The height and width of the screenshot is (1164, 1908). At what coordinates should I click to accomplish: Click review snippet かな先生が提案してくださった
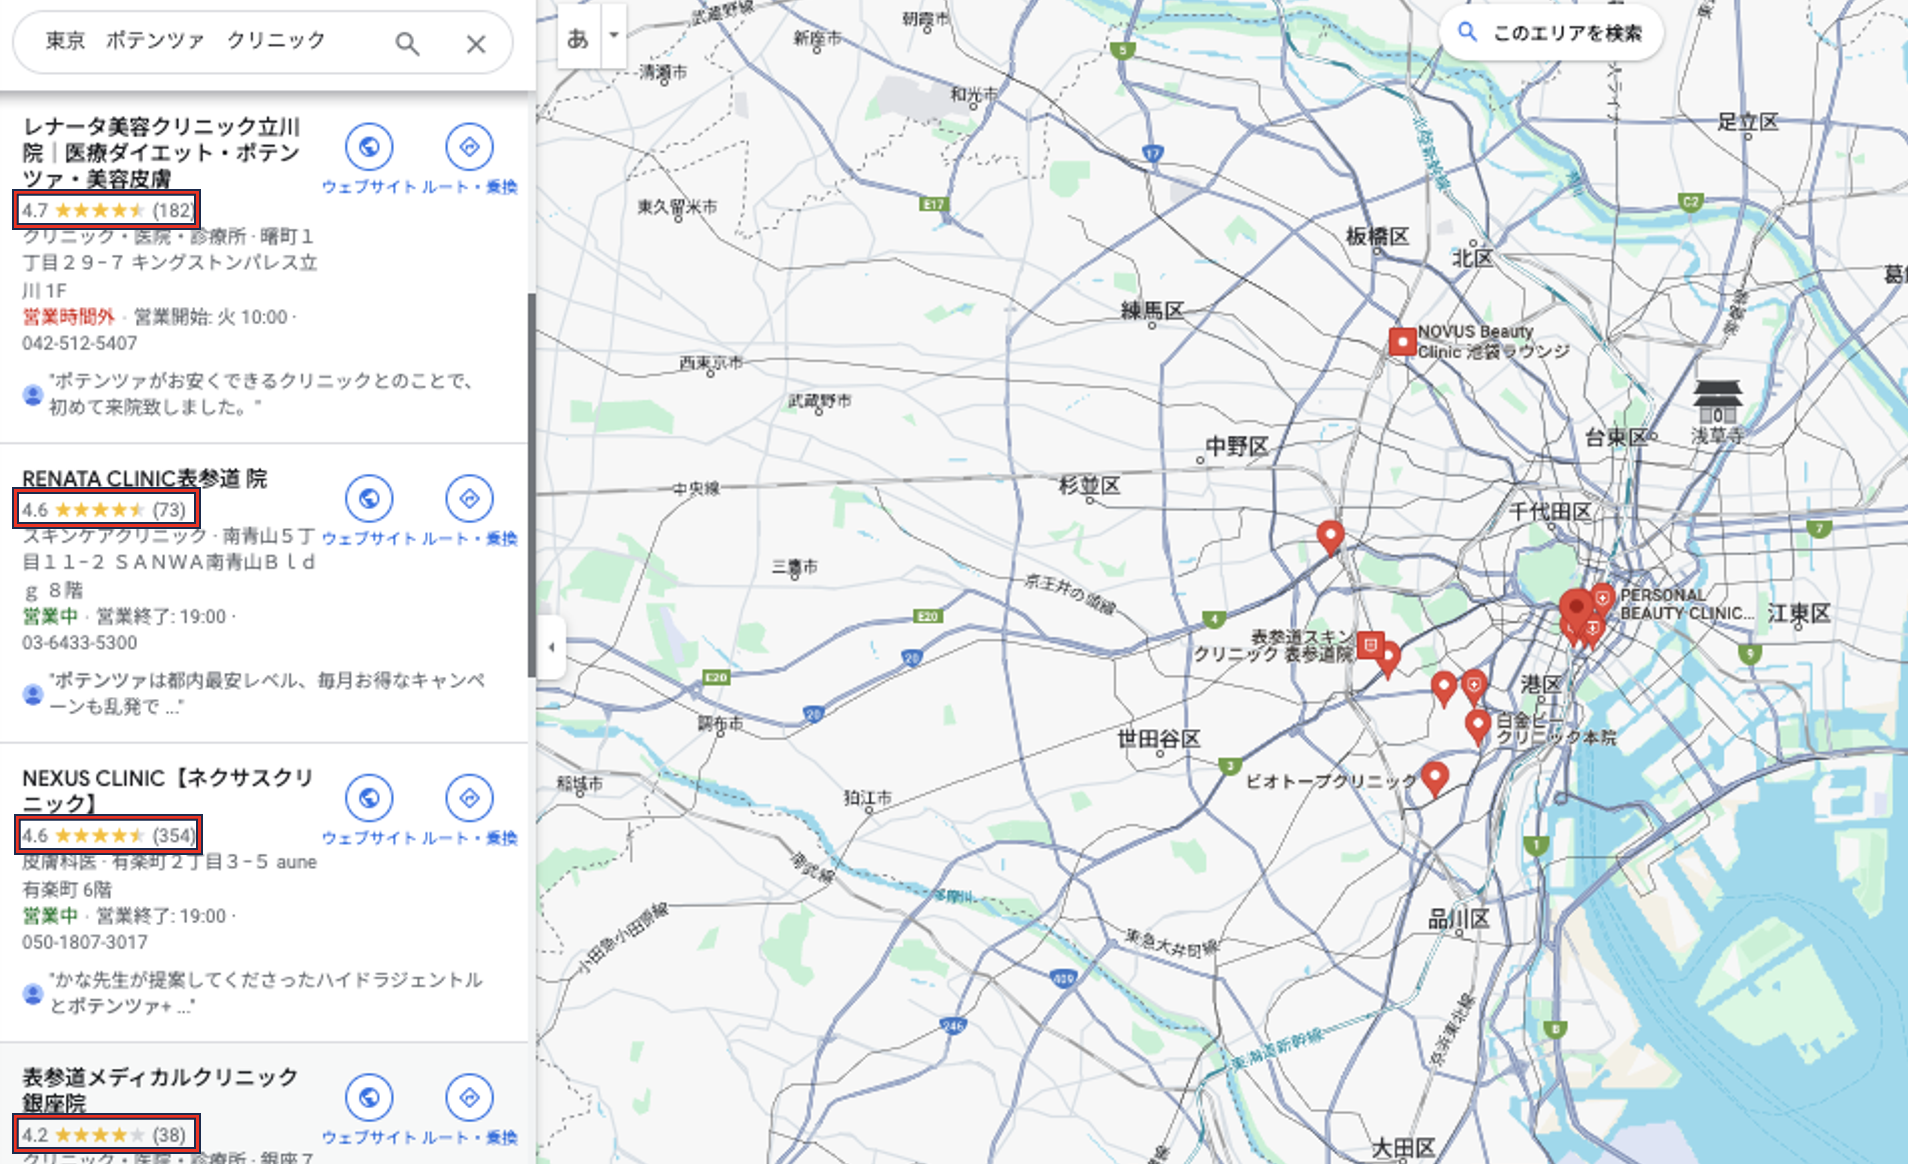(265, 992)
